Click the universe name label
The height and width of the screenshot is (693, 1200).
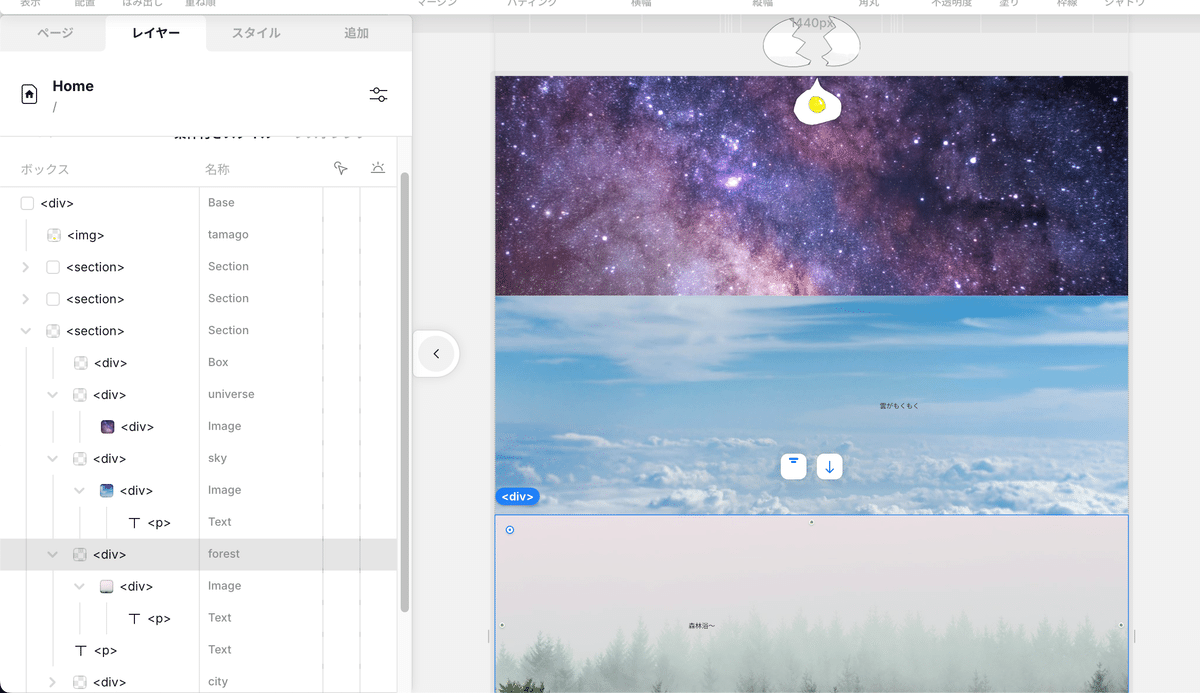click(x=231, y=394)
